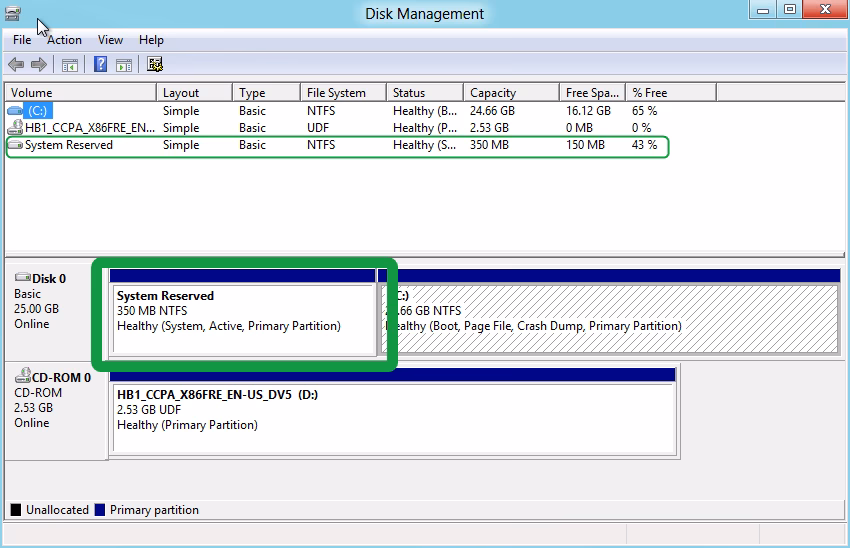Screen dimensions: 850x548
Task: Click the CD-ROM 0 label panel
Action: [x=56, y=411]
